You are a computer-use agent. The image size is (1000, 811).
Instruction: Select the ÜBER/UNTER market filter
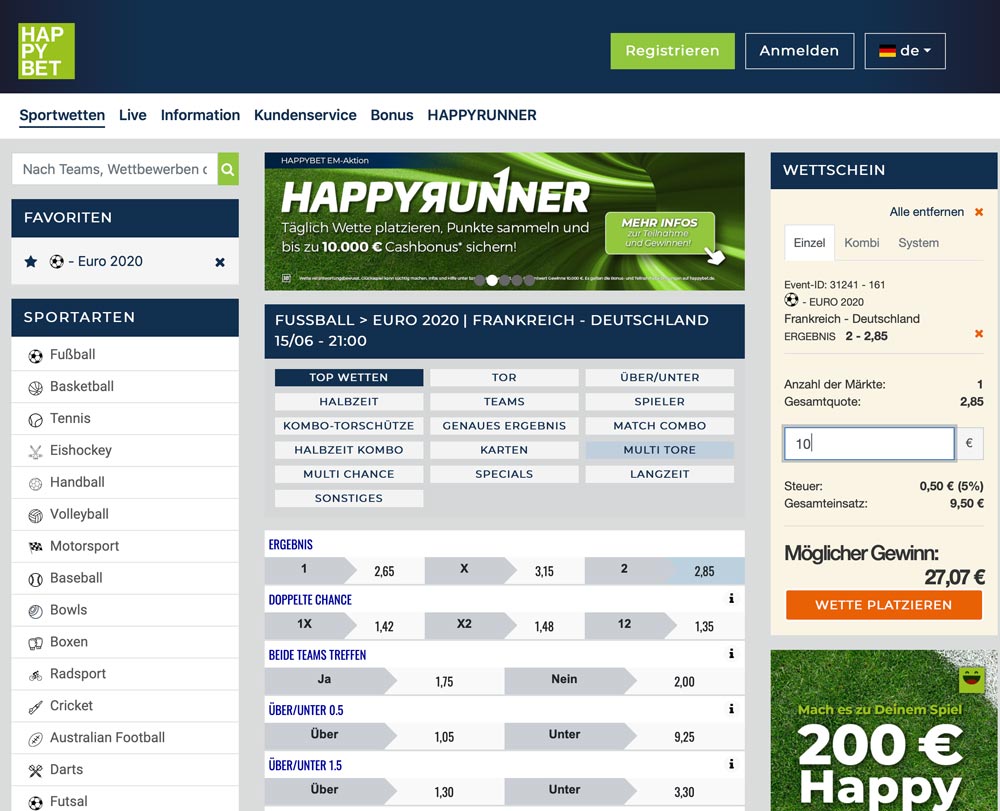[659, 377]
